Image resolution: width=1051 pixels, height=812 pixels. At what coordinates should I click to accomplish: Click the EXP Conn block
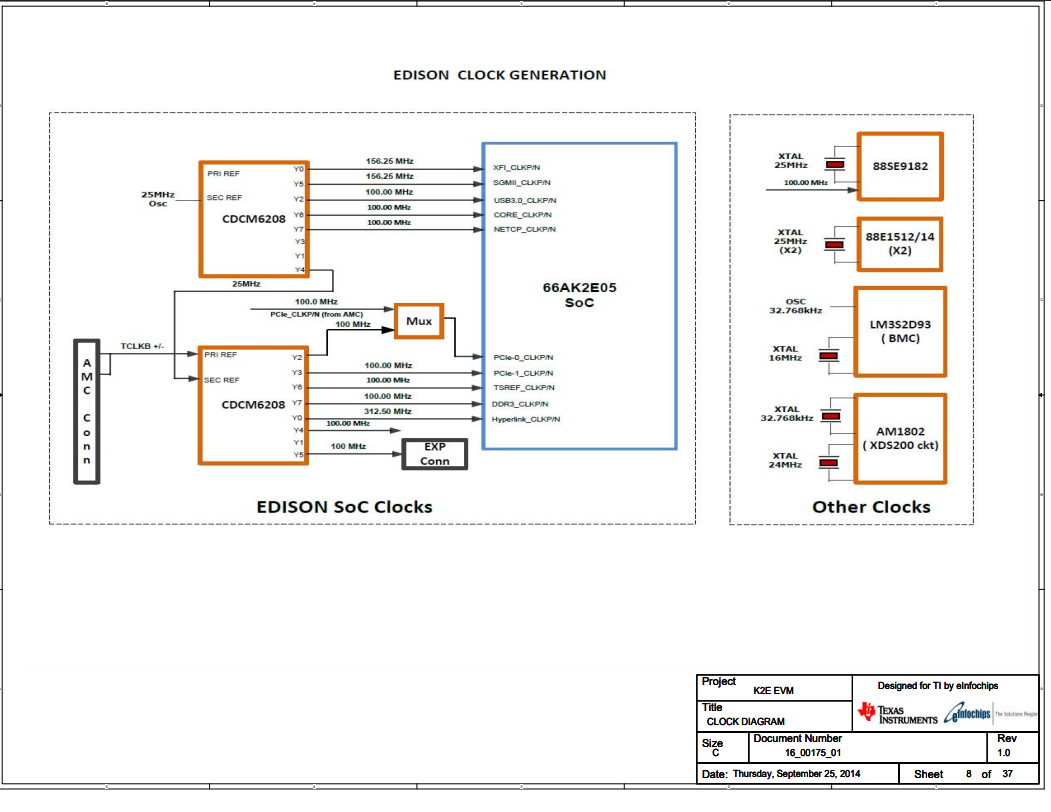[434, 454]
